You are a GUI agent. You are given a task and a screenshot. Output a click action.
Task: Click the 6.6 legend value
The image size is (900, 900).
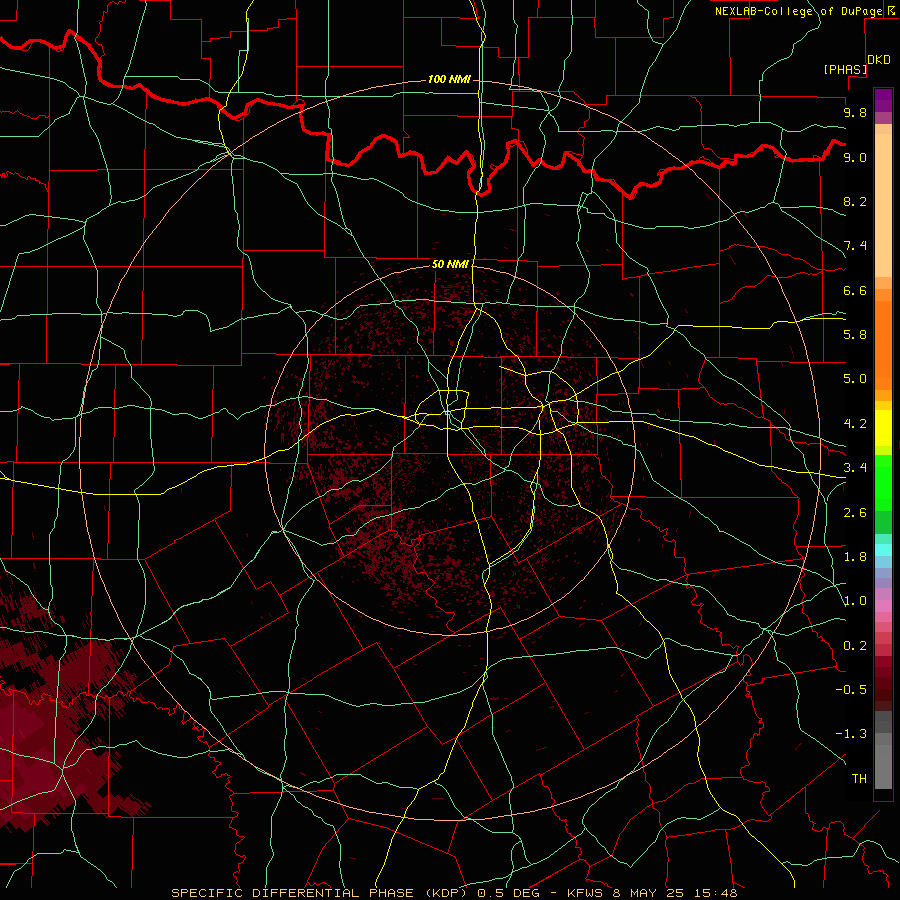click(855, 290)
